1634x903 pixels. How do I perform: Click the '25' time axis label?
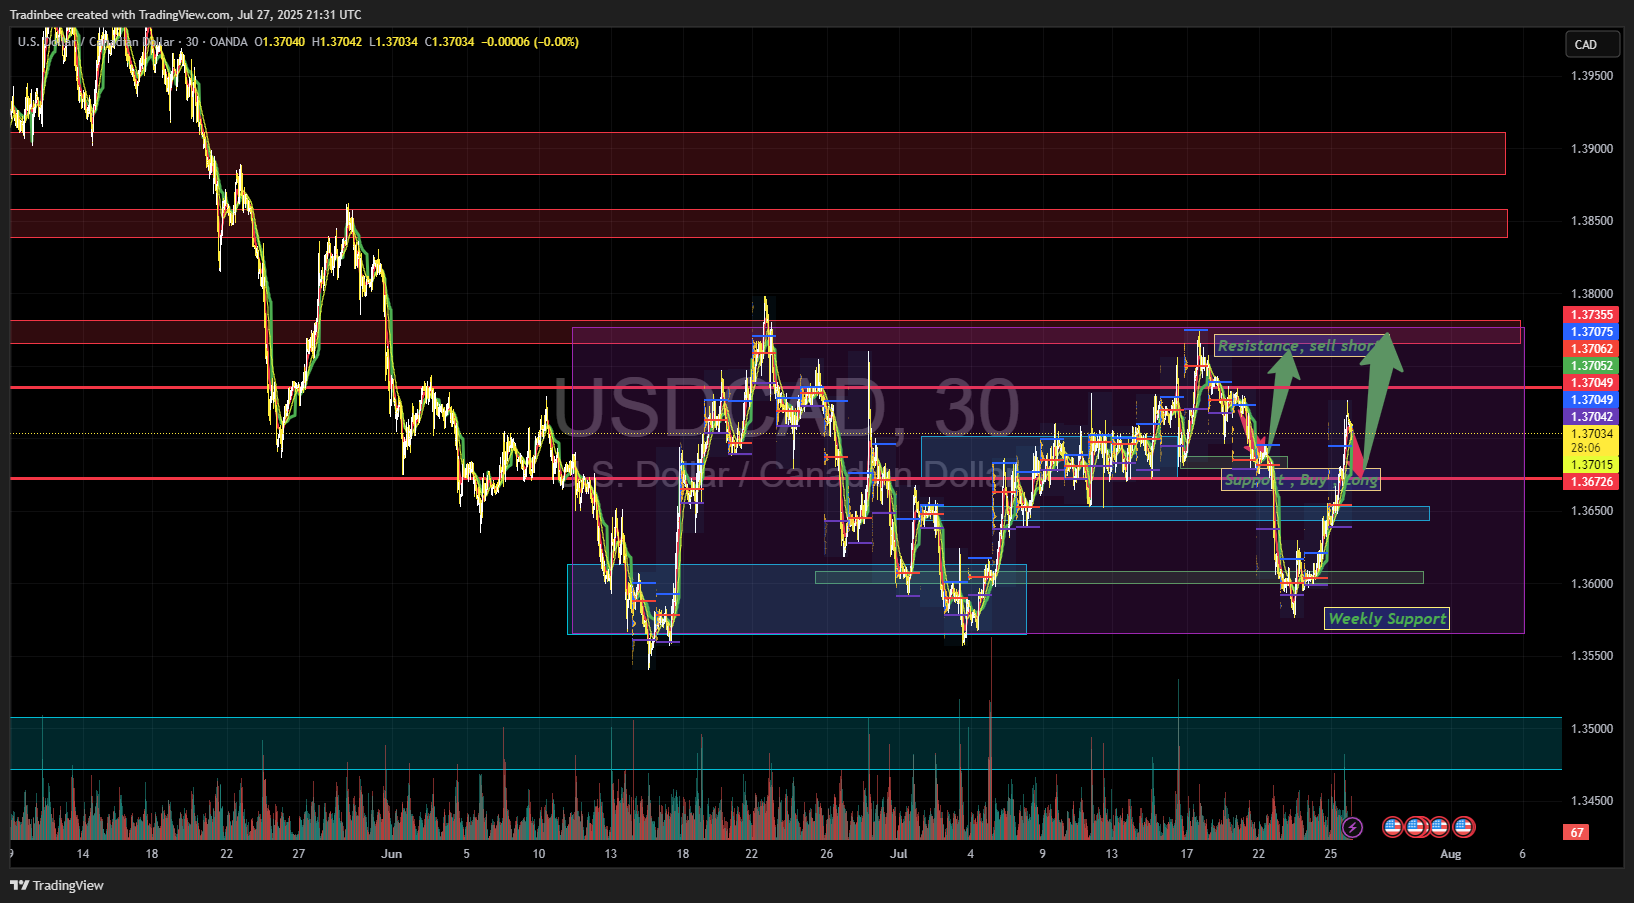pos(1331,854)
